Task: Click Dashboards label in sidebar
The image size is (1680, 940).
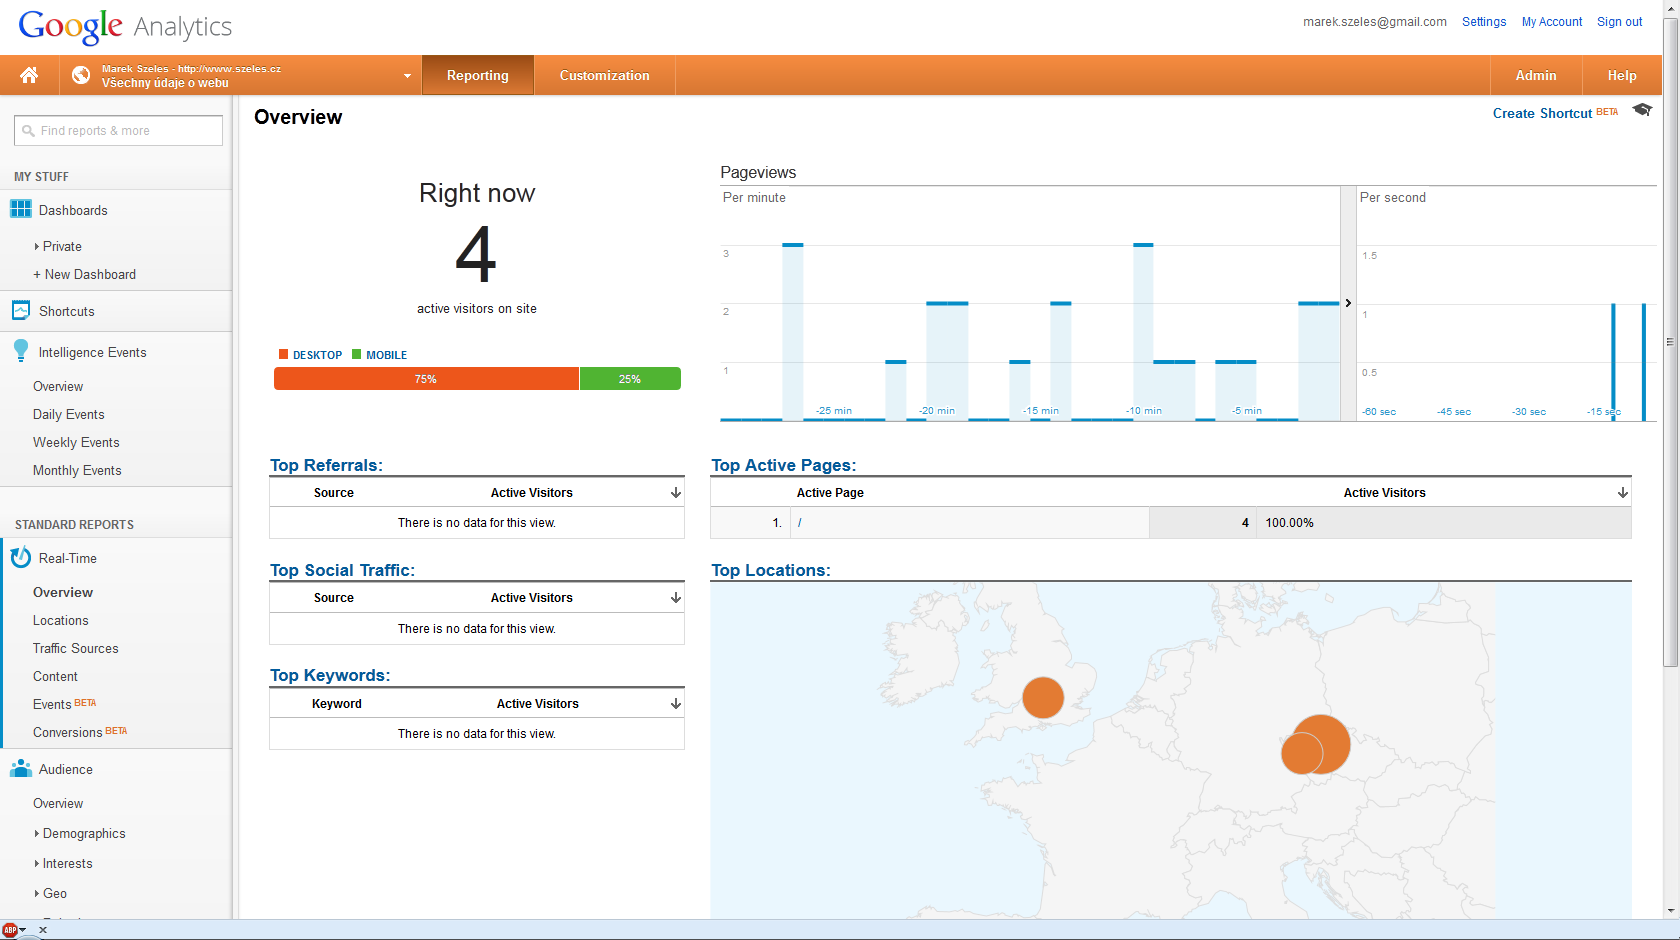Action: [x=73, y=210]
